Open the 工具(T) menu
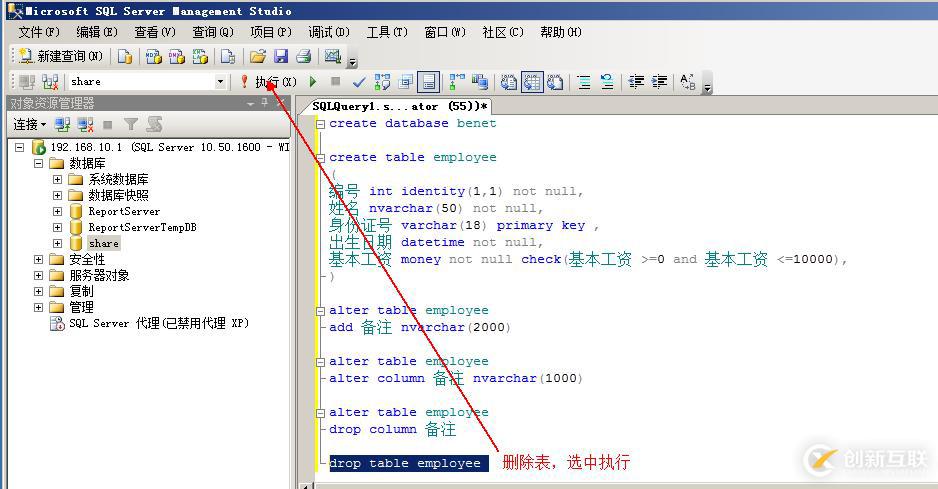Viewport: 938px width, 489px height. (387, 32)
